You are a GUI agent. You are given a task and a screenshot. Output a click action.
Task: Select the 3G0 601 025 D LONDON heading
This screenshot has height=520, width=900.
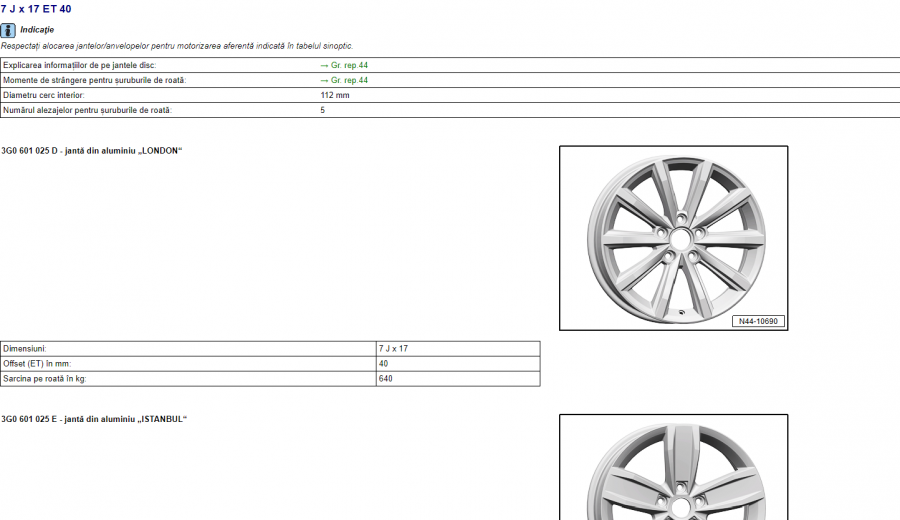click(x=92, y=150)
